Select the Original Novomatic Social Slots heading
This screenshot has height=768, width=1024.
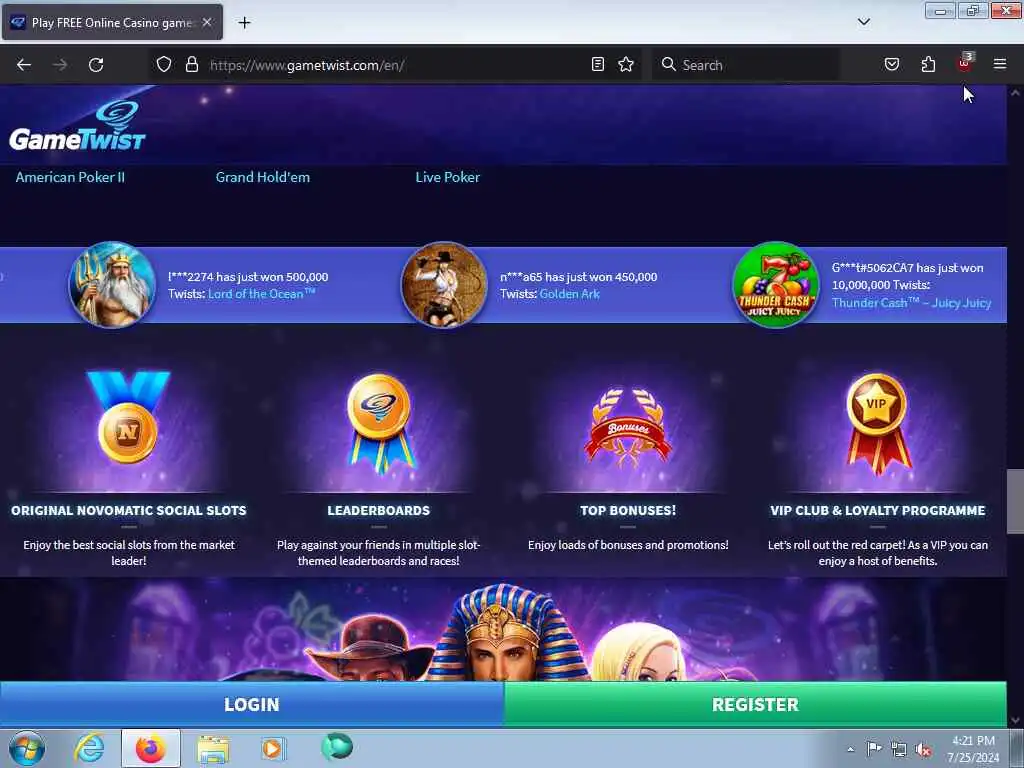[129, 511]
